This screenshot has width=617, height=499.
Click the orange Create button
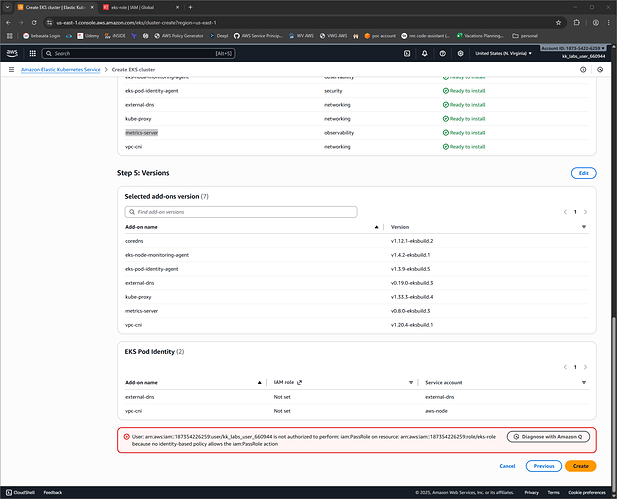(580, 466)
